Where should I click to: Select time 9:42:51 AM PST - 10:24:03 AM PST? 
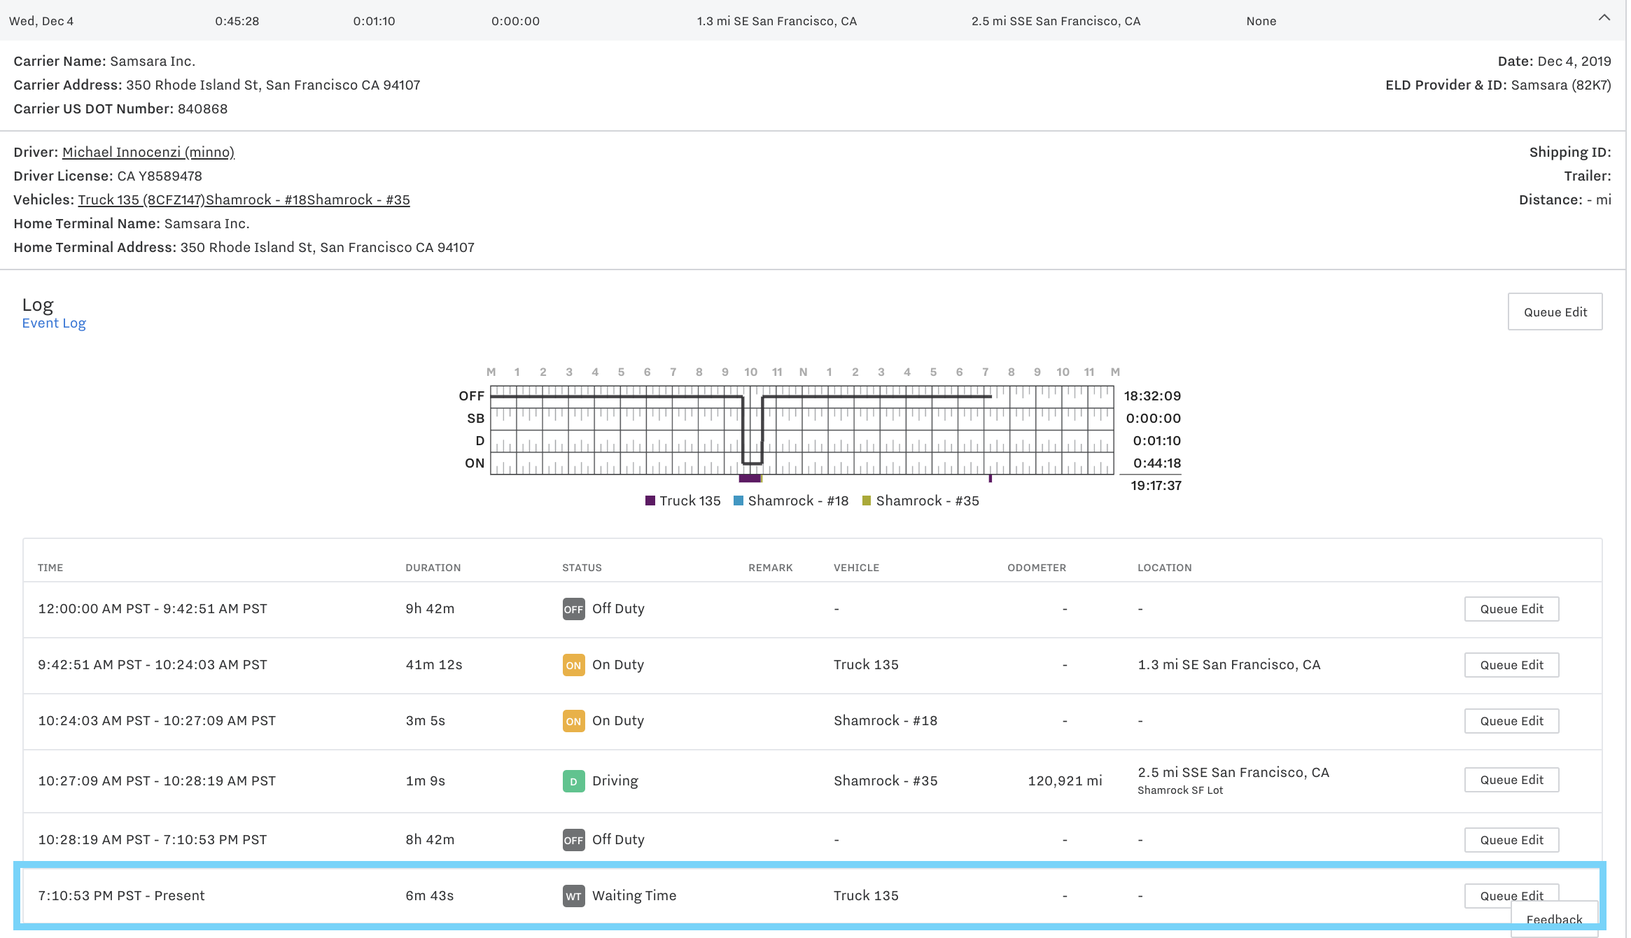click(152, 665)
